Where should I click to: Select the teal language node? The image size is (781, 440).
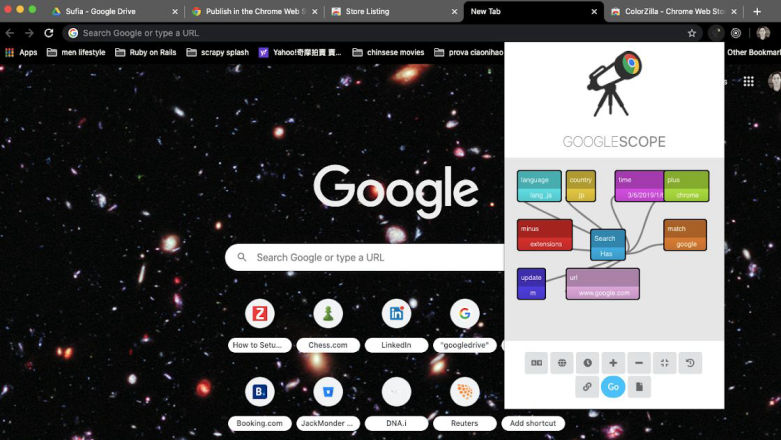539,186
